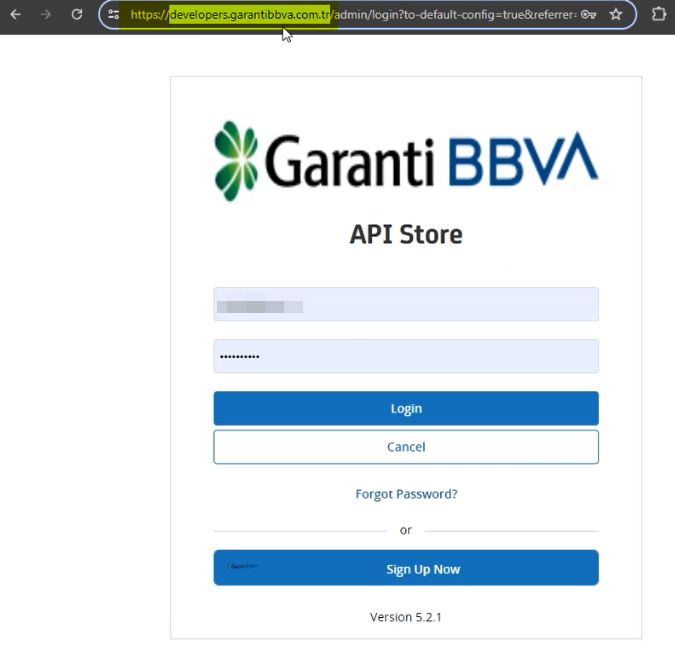Click the Version 5.2.1 text
The image size is (675, 655).
click(x=406, y=617)
